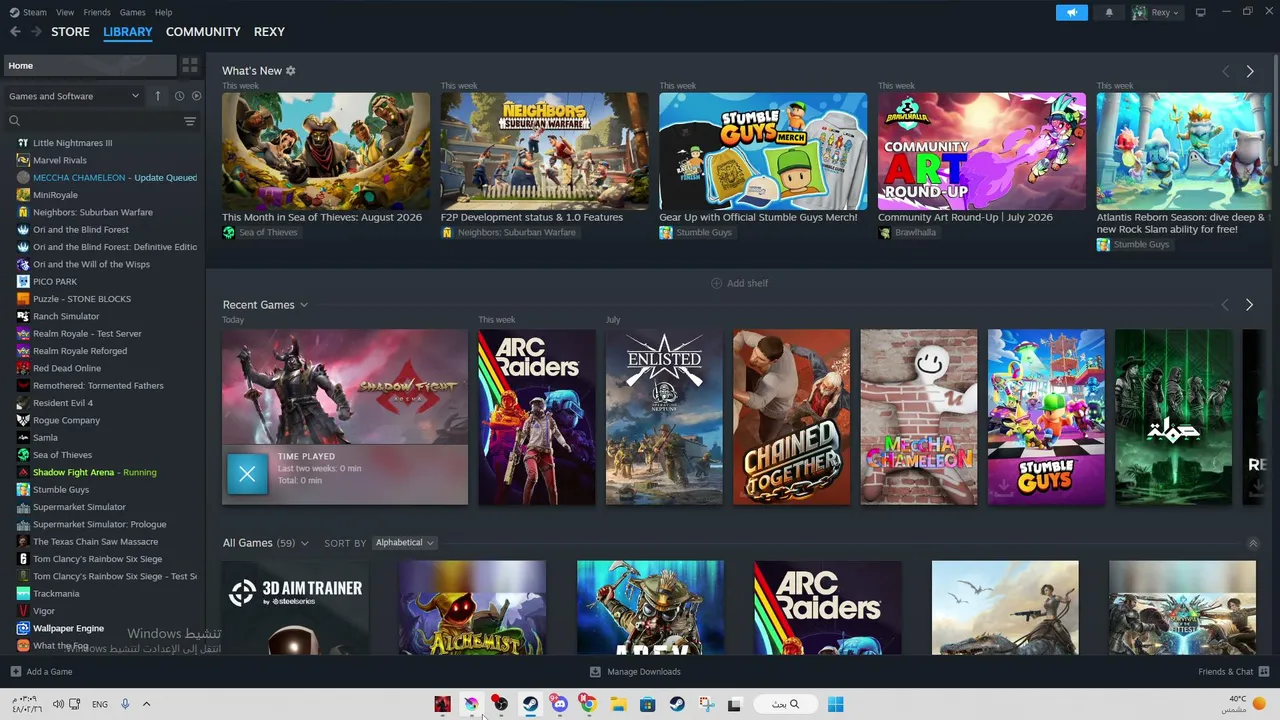The width and height of the screenshot is (1280, 720).
Task: Open ARC Raiders in Recent Games
Action: click(x=537, y=417)
